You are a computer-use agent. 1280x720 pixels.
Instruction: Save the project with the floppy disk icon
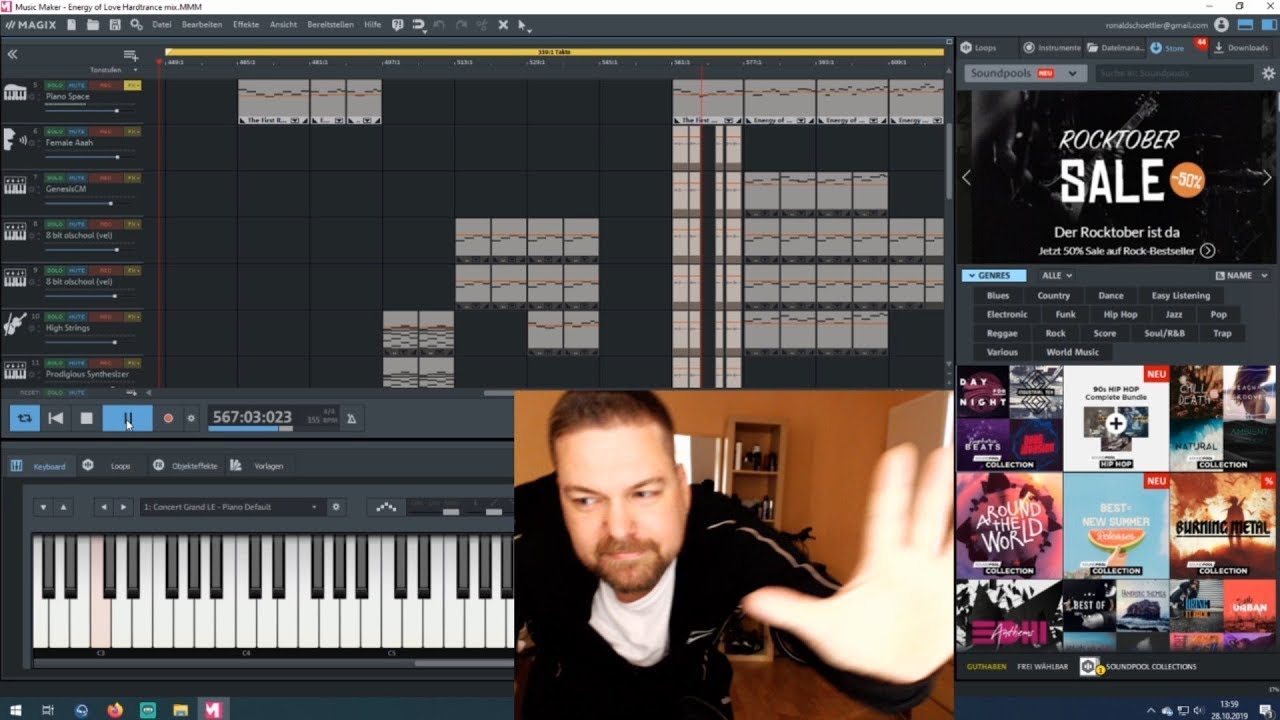115,24
